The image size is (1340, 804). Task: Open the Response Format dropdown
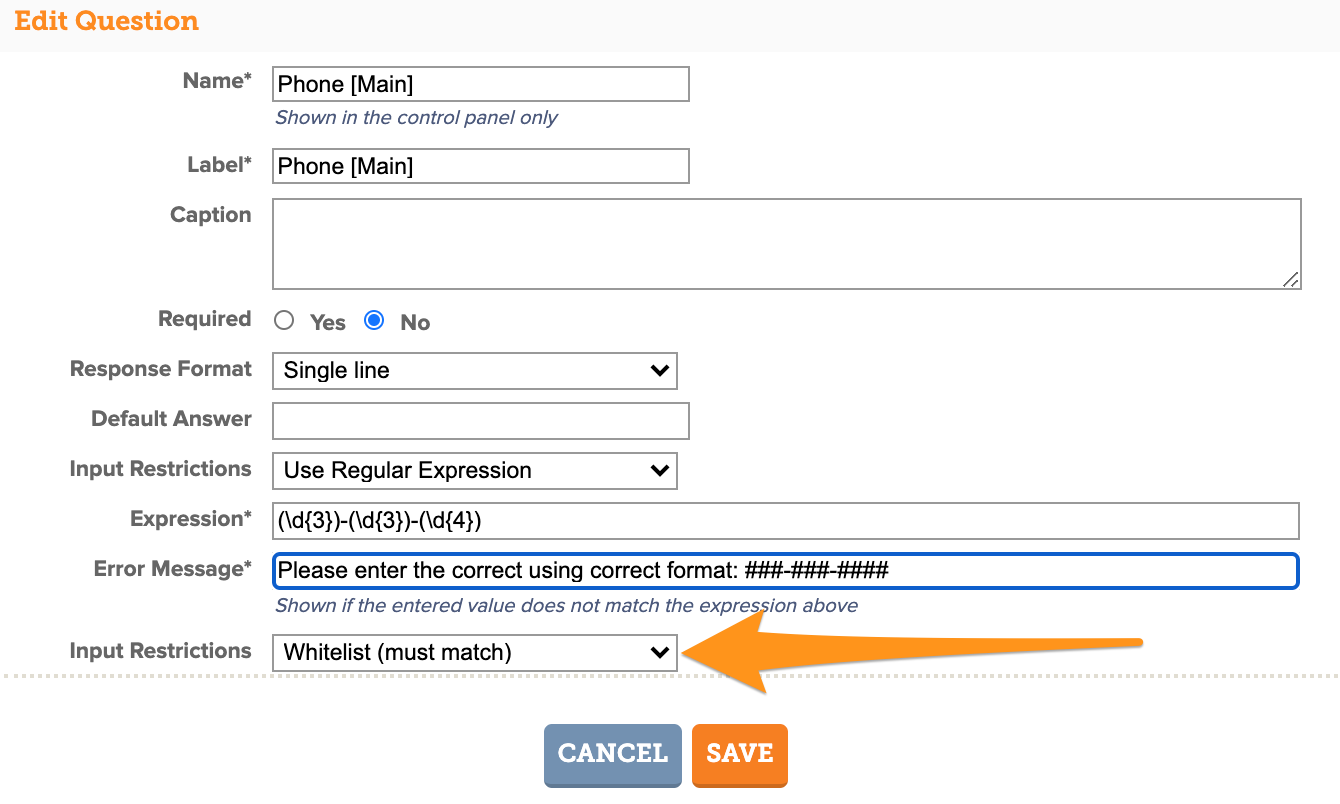475,370
